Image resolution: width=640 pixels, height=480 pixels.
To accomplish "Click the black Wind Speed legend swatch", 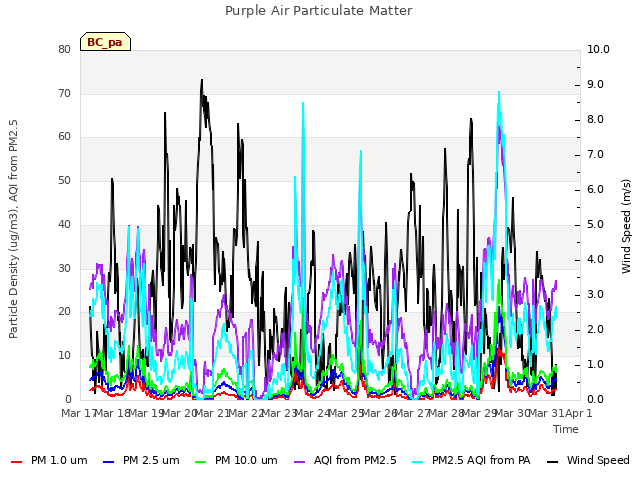I will click(x=552, y=462).
